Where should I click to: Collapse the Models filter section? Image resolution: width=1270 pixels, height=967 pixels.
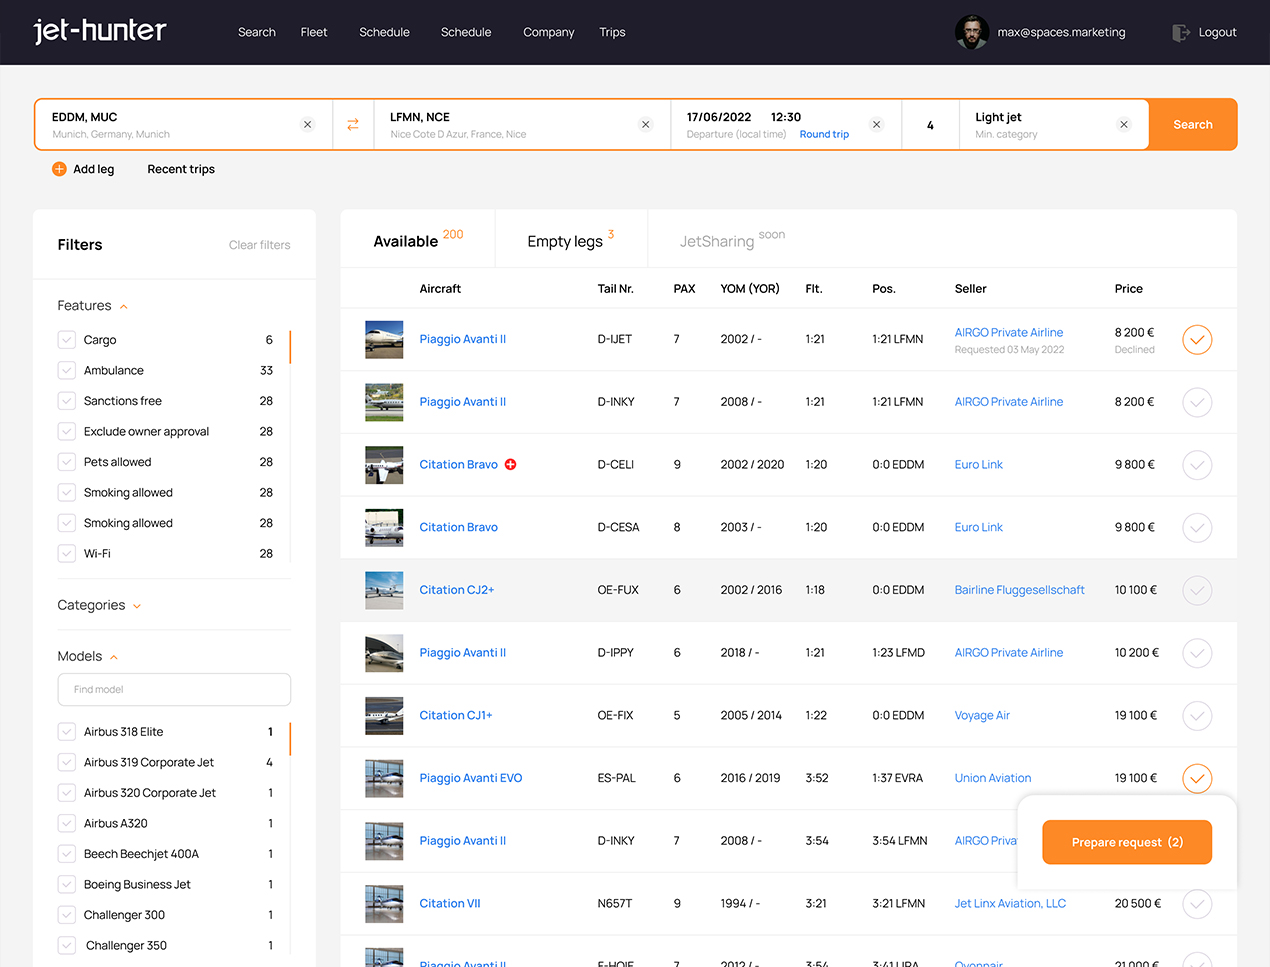coord(114,657)
